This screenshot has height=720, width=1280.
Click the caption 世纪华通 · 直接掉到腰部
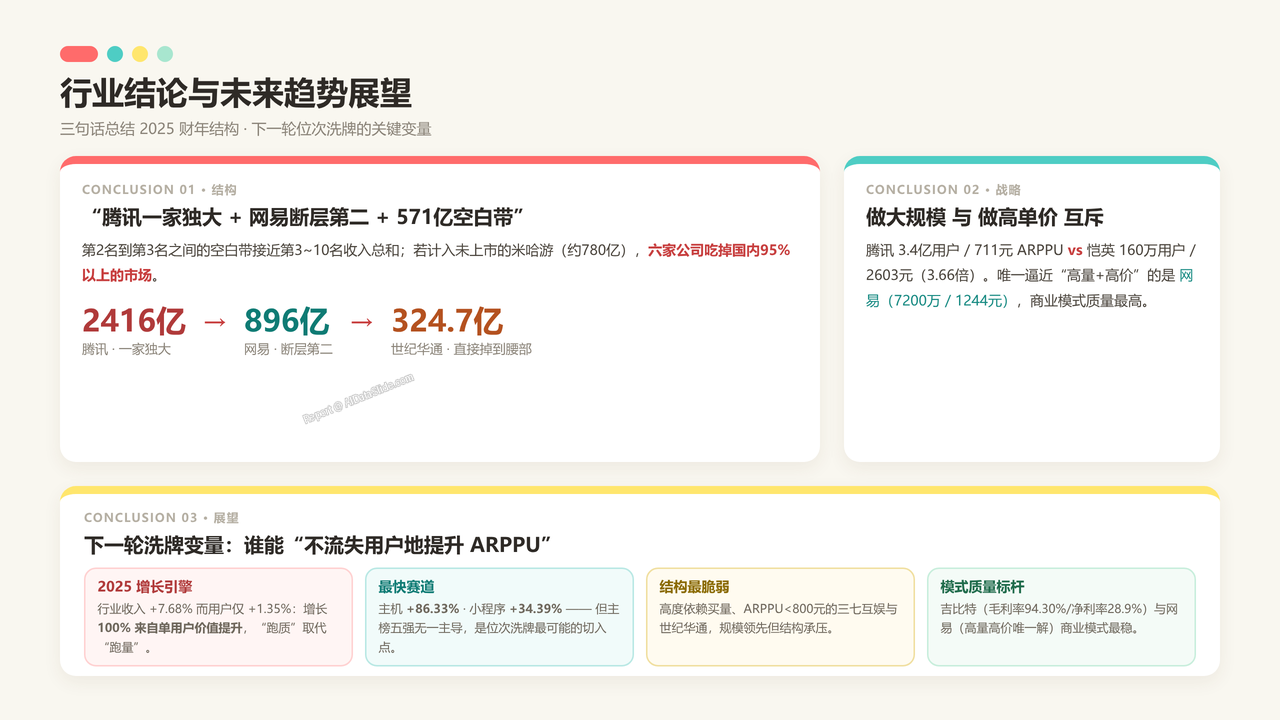coord(461,350)
